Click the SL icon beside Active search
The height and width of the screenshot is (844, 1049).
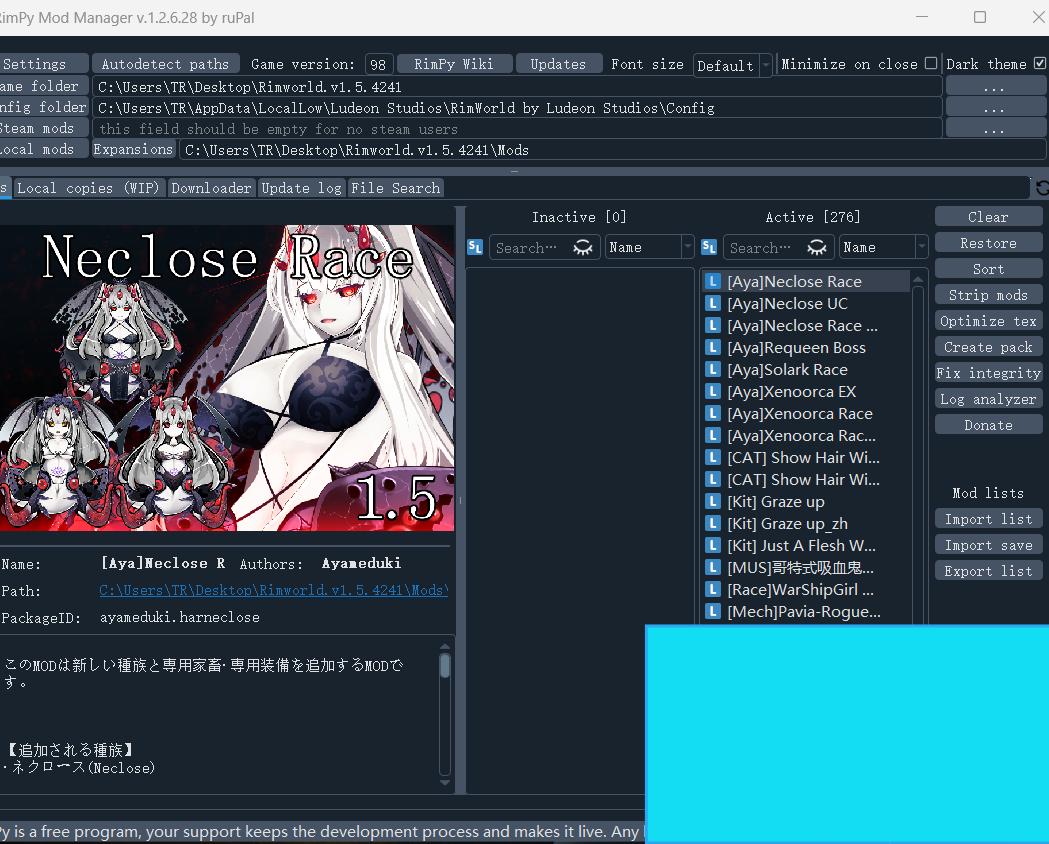[x=709, y=247]
